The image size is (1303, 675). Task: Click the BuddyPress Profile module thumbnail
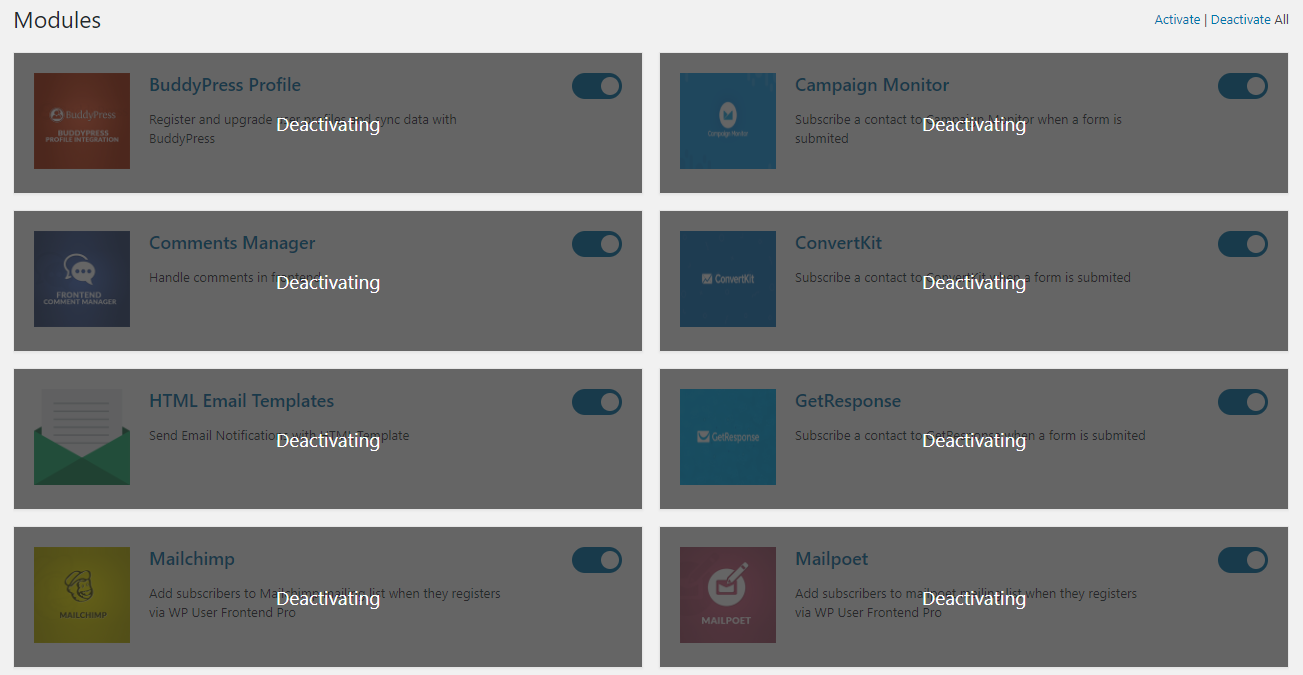(82, 121)
